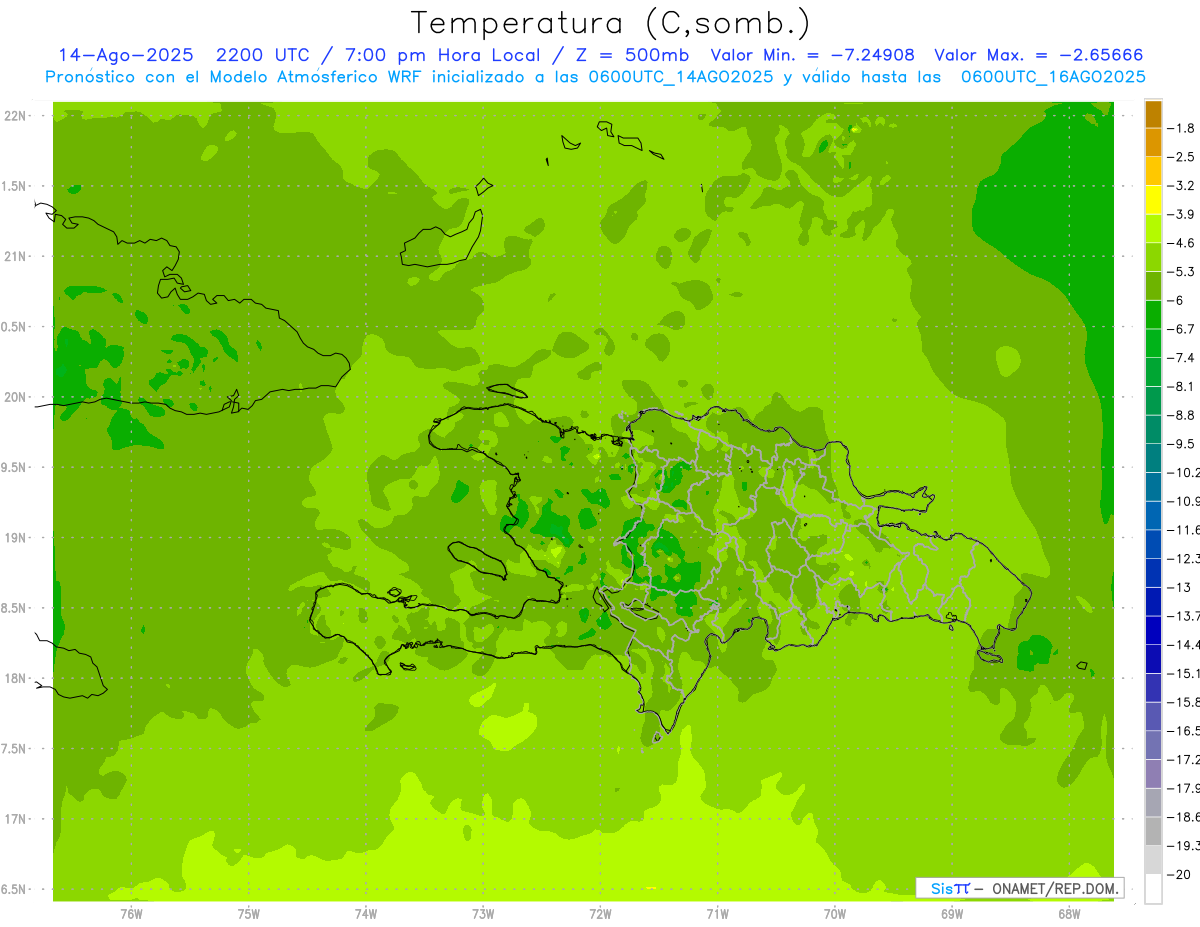This screenshot has height=927, width=1200.
Task: Click the "-5.3" color-bar value
Action: 1181,271
